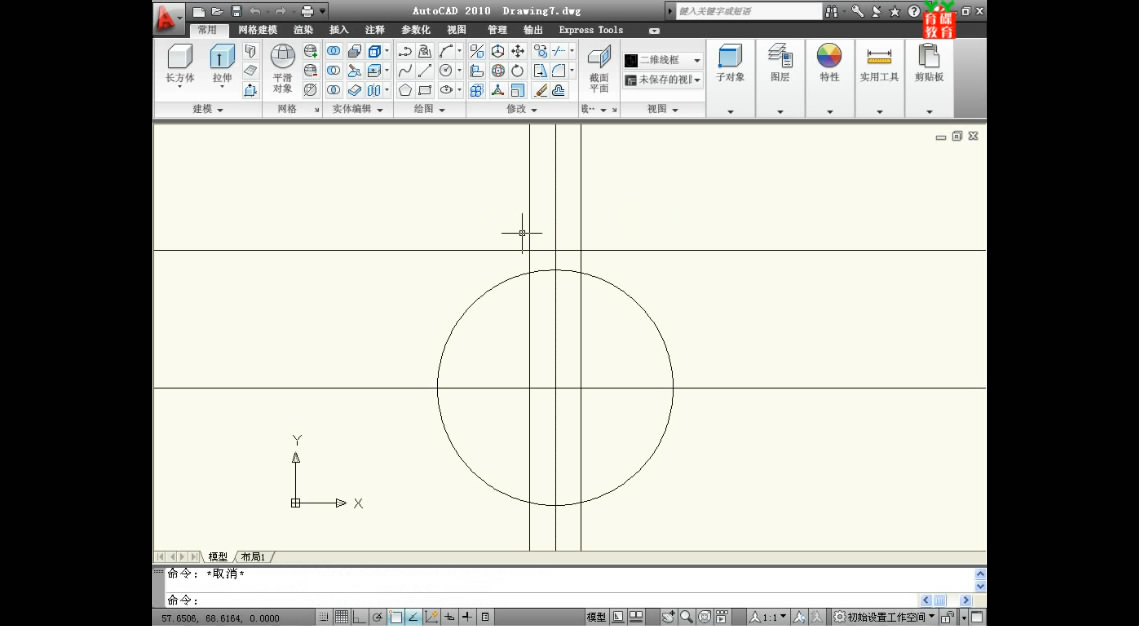Open the annotation scale 1:1 dropdown
Image resolution: width=1139 pixels, height=626 pixels.
click(769, 617)
